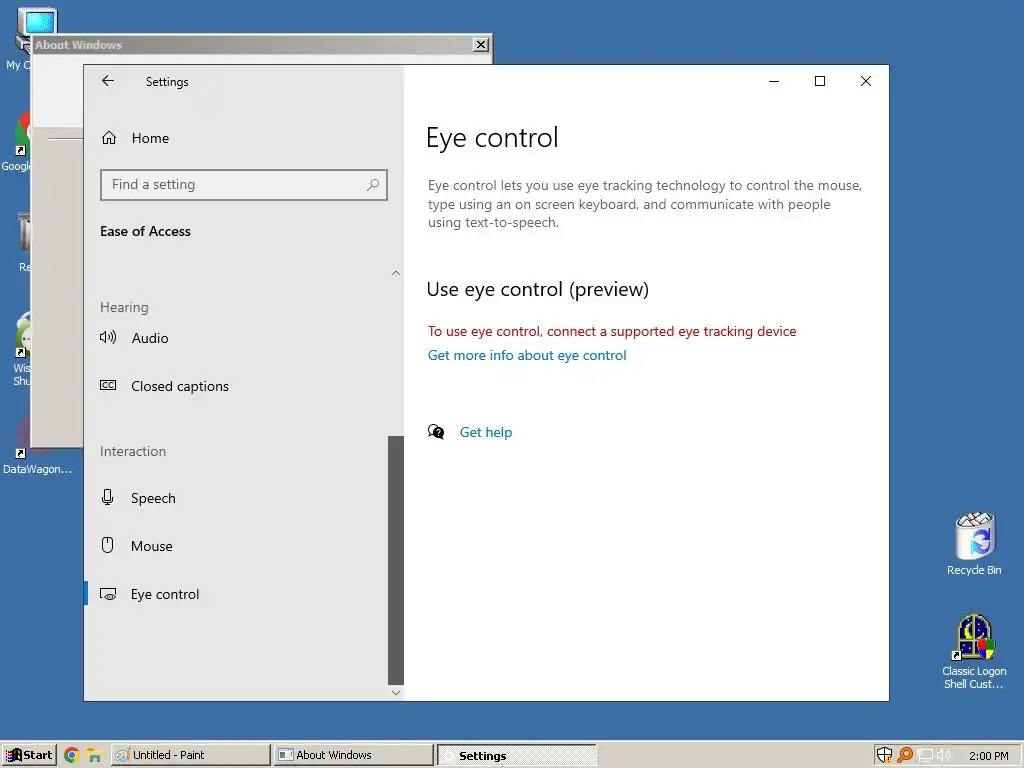Minimize the Settings window
The image size is (1024, 768).
[774, 81]
